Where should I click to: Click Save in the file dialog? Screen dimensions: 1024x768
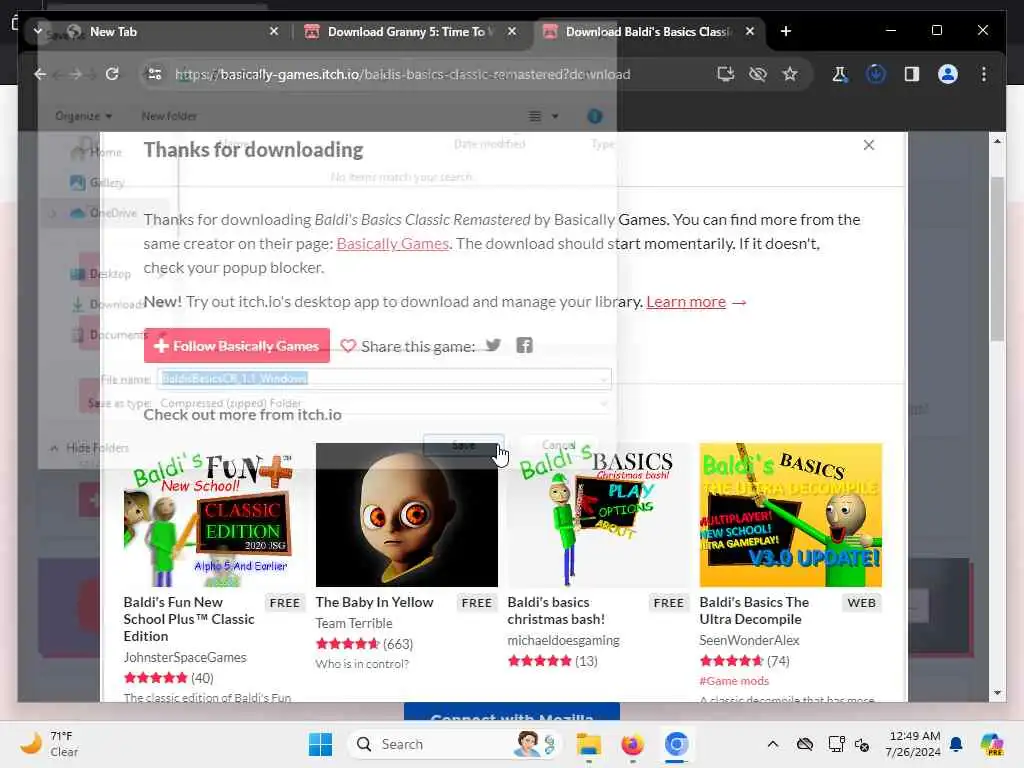[x=464, y=445]
